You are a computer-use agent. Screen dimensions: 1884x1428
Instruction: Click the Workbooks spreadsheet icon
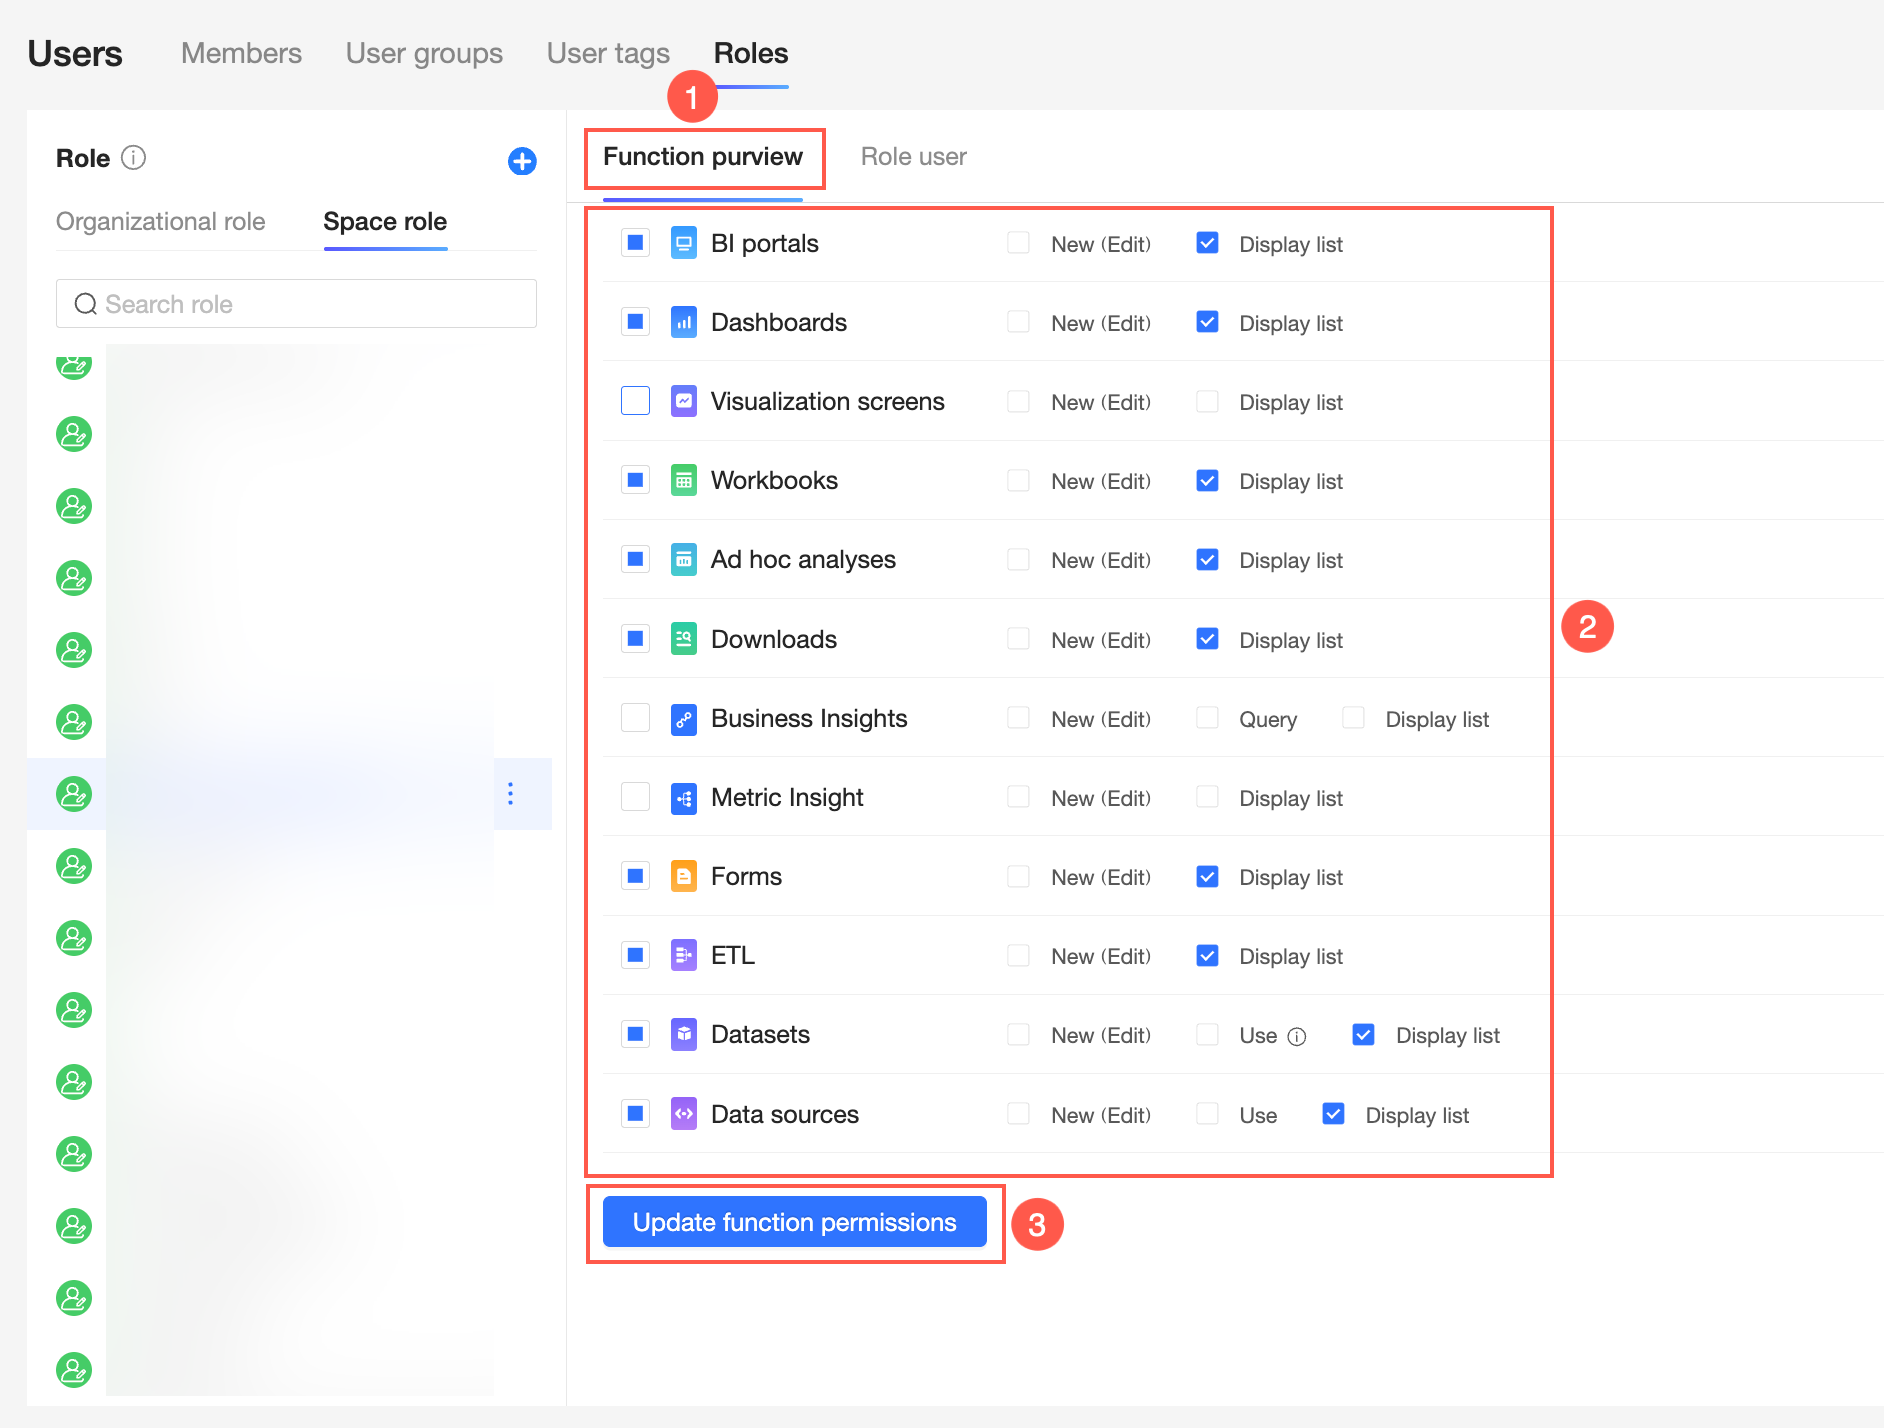tap(684, 480)
